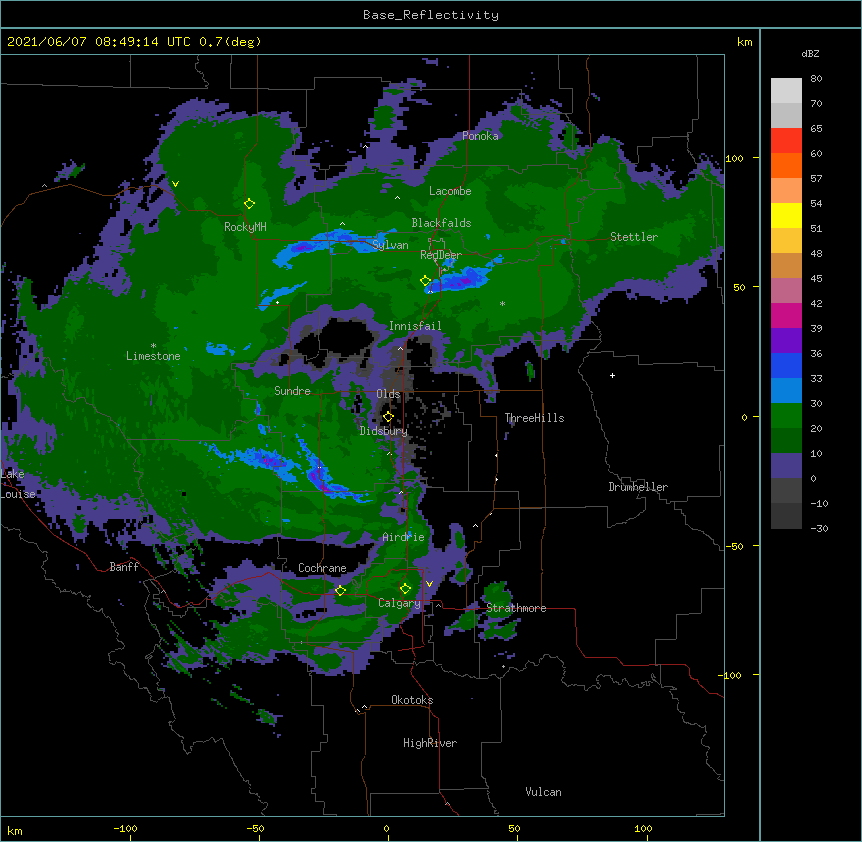Click the Calgary city label
This screenshot has width=862, height=842.
(x=400, y=603)
